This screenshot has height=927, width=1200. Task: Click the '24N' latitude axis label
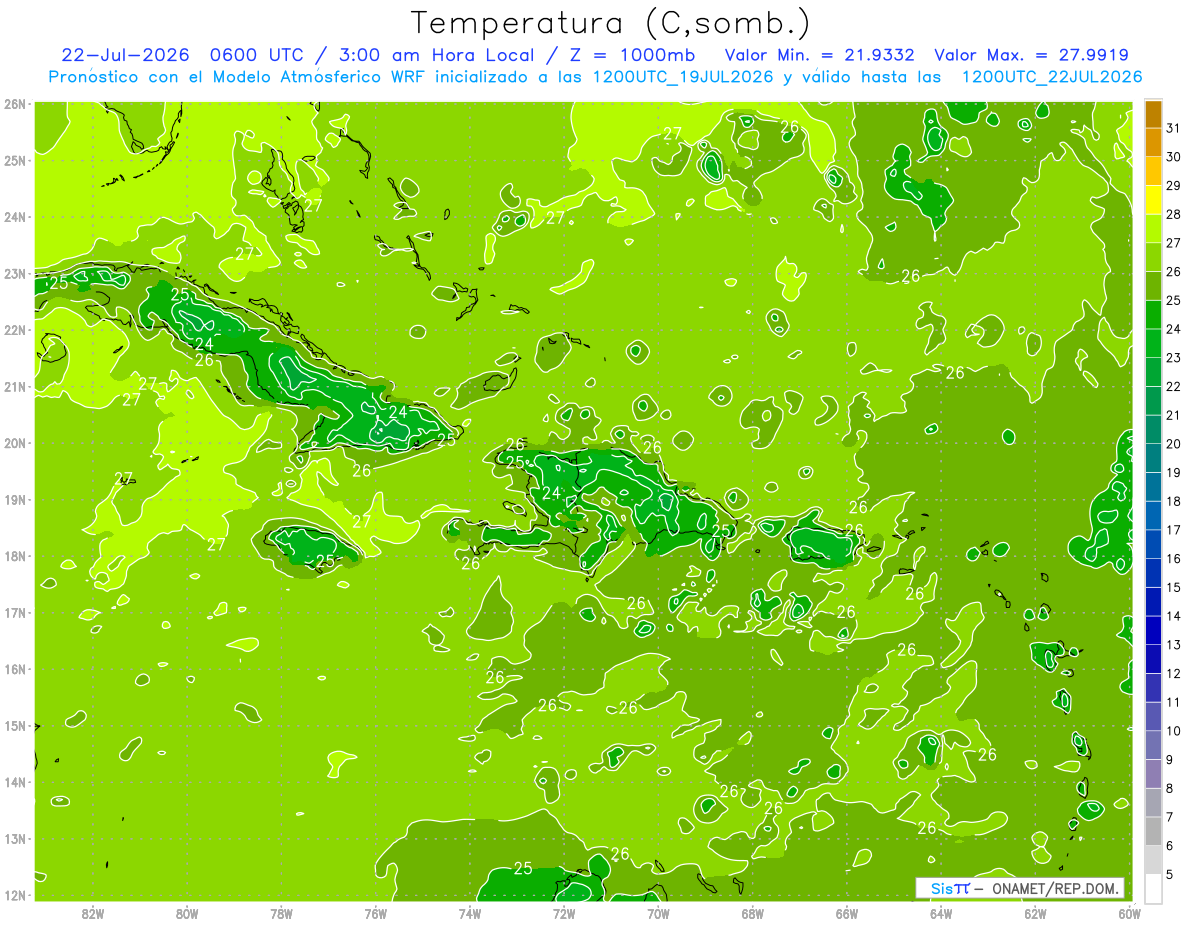point(15,217)
